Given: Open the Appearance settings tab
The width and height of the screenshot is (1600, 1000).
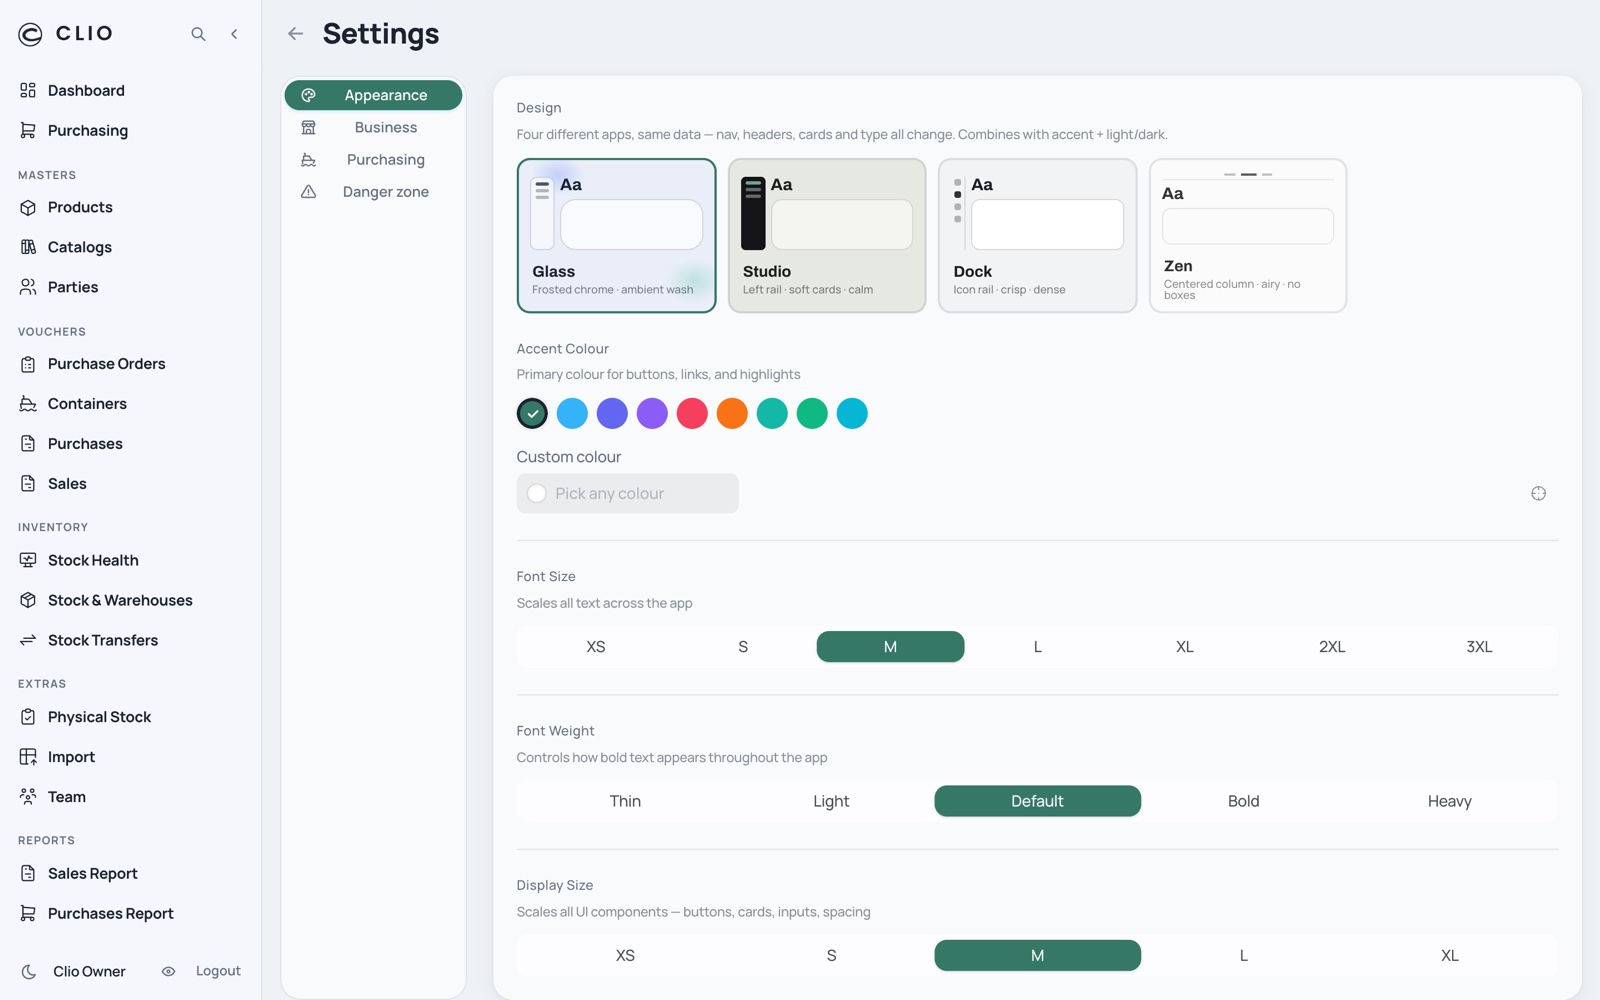Looking at the screenshot, I should pos(373,95).
